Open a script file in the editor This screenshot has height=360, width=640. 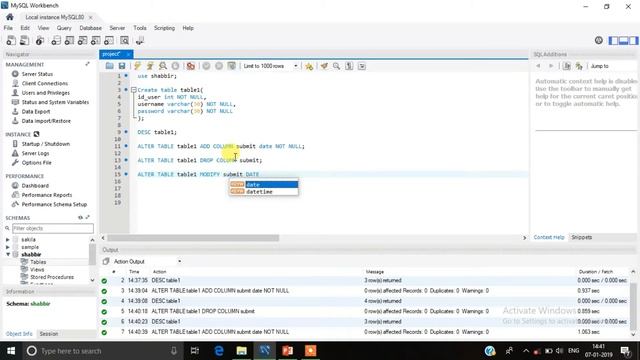coord(109,66)
